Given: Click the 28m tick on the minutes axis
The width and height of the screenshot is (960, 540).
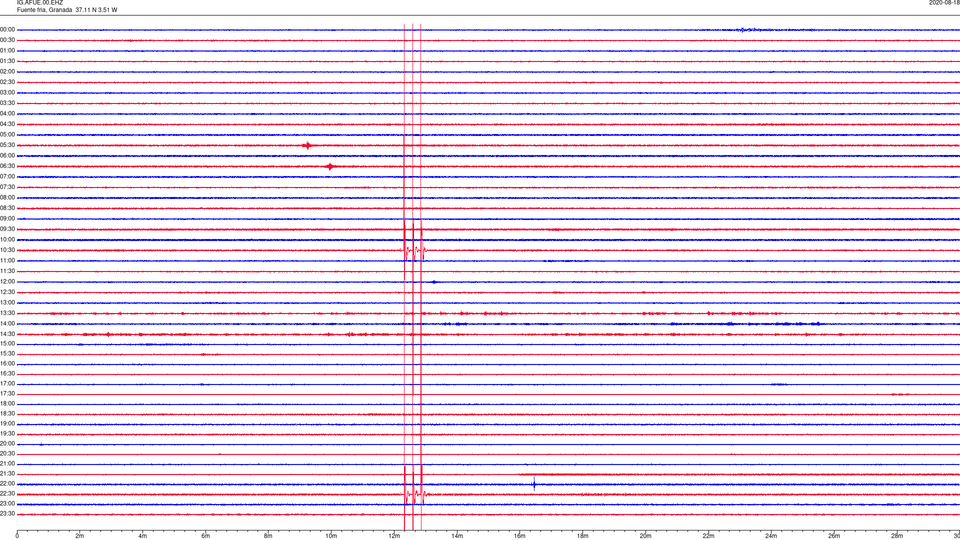Looking at the screenshot, I should point(897,536).
